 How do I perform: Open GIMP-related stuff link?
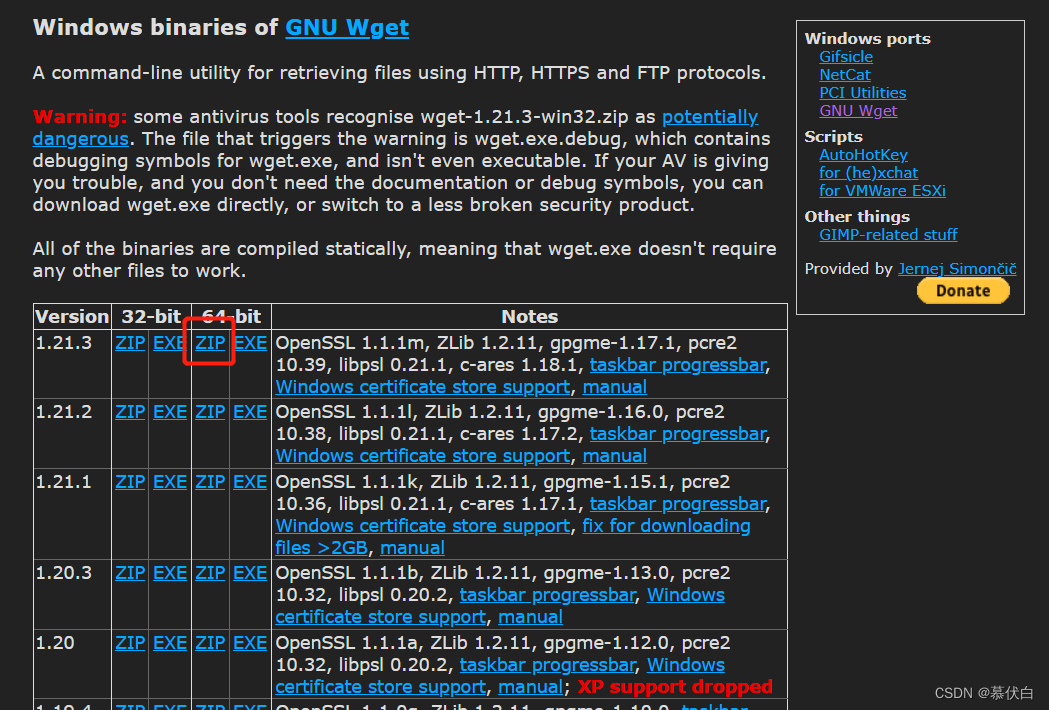pos(888,235)
